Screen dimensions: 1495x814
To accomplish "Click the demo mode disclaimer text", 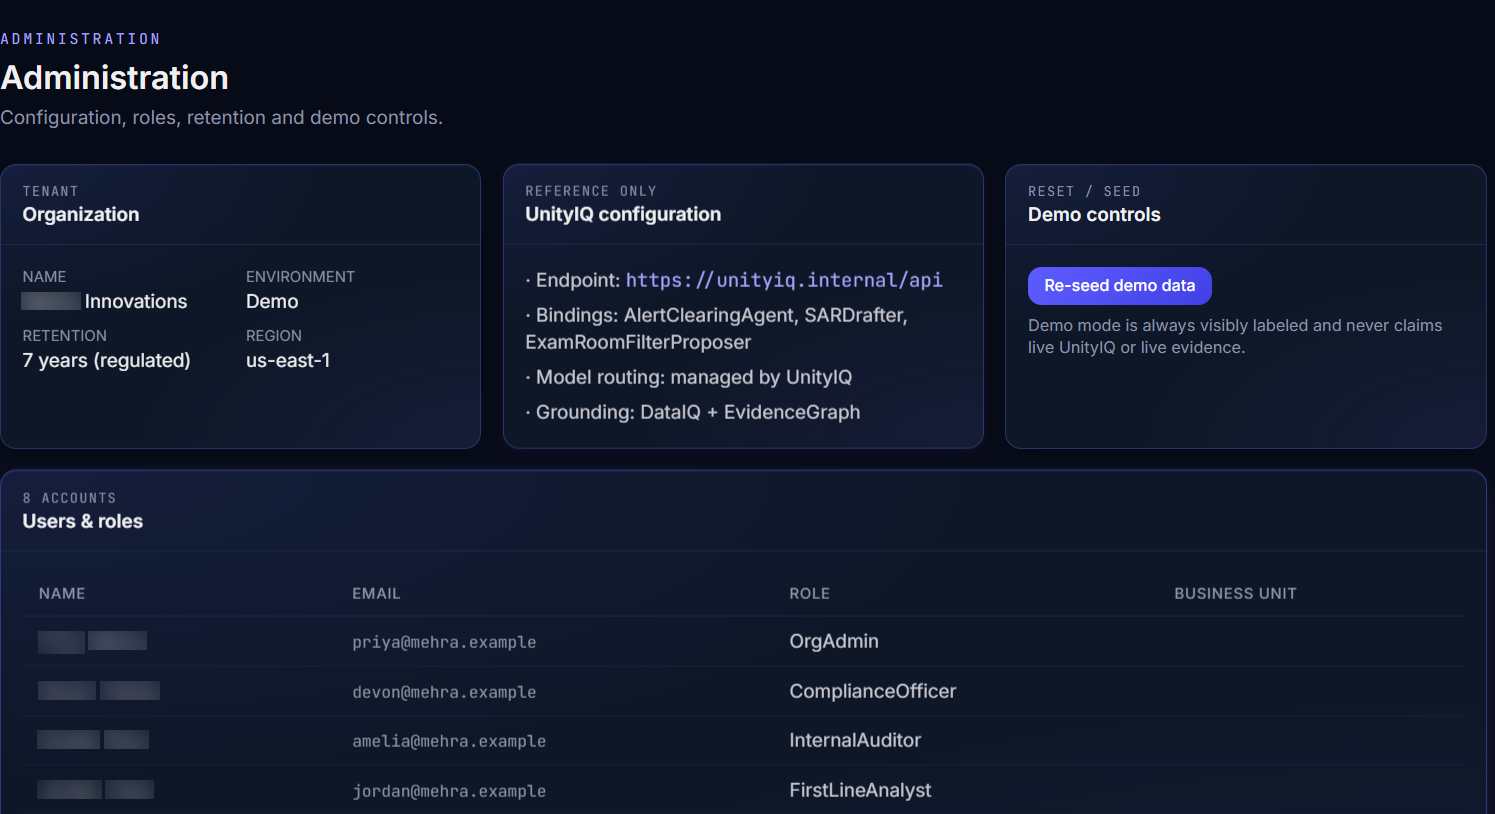I will (1235, 336).
